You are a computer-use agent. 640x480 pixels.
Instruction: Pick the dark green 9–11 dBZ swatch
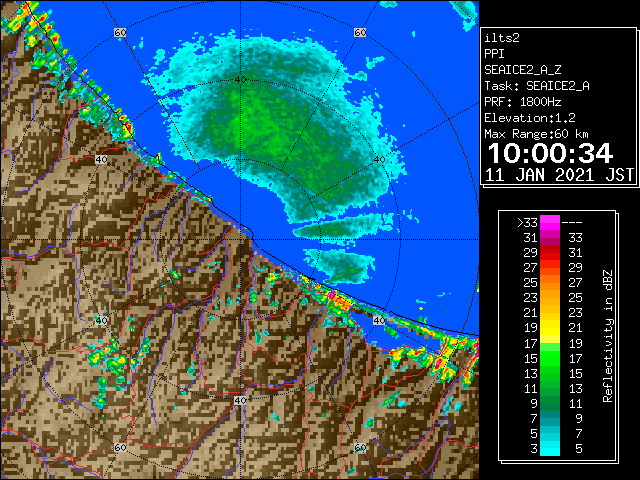pos(550,404)
